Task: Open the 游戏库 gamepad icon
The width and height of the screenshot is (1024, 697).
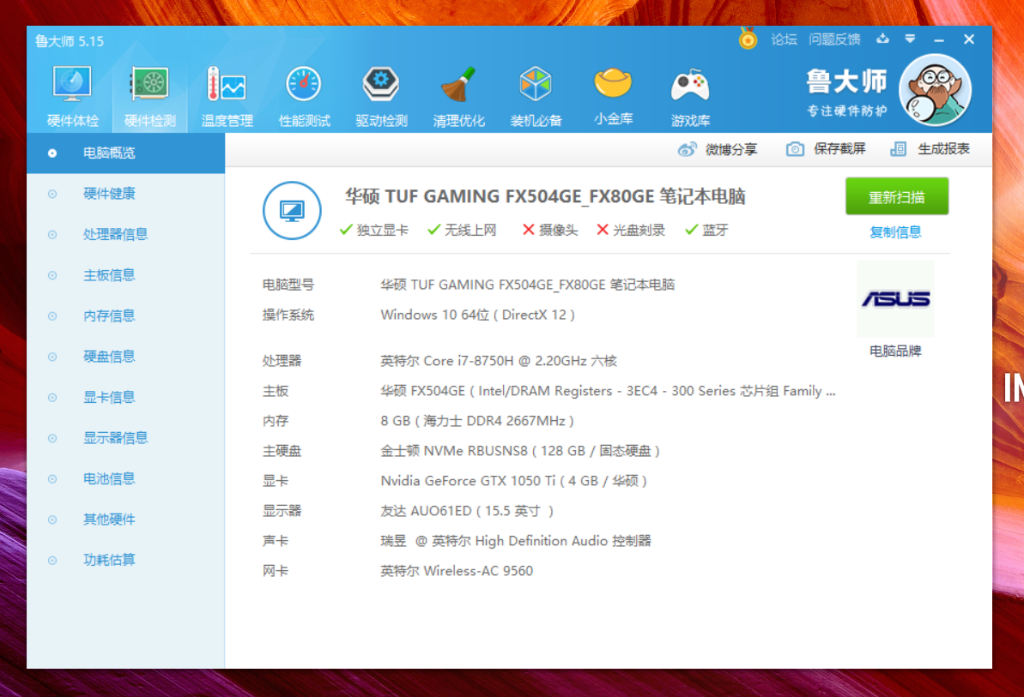Action: click(x=690, y=86)
